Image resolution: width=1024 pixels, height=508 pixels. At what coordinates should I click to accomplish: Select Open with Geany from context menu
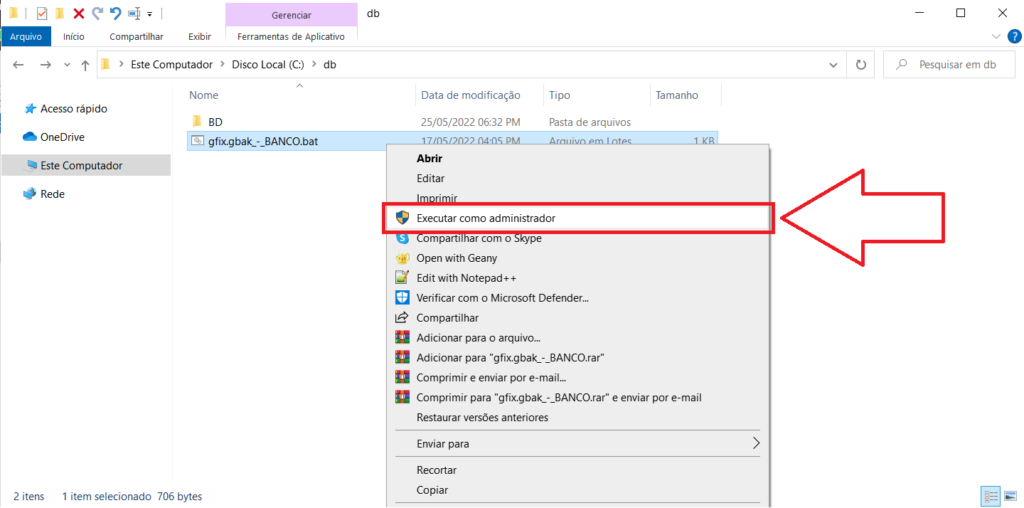[457, 258]
